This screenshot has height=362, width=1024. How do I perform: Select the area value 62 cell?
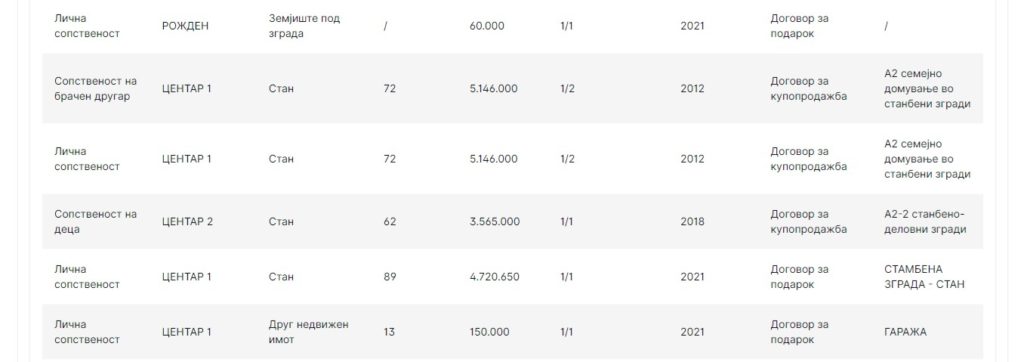point(389,222)
